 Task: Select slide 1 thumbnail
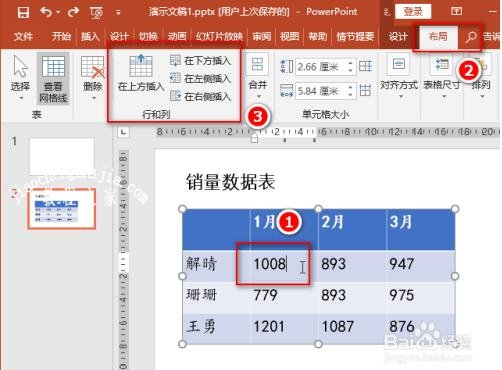pos(62,156)
